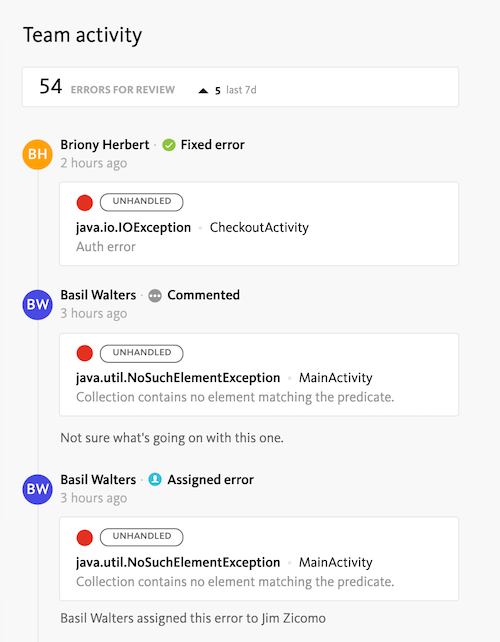Click the up-arrow trend indicator beside 5
Viewport: 500px width, 642px height.
[x=203, y=90]
